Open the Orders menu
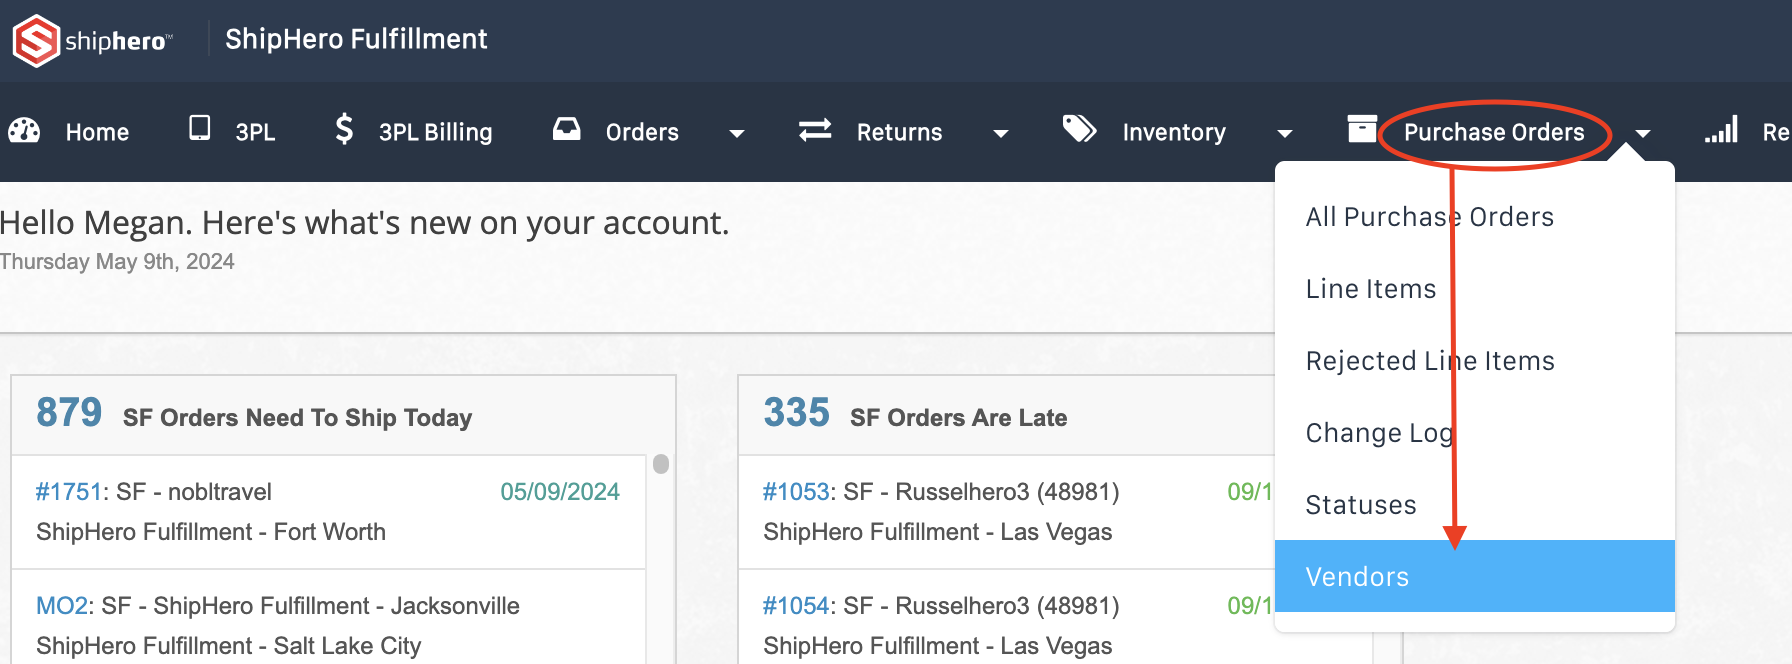Screen dimensions: 1792x664 click(x=642, y=132)
